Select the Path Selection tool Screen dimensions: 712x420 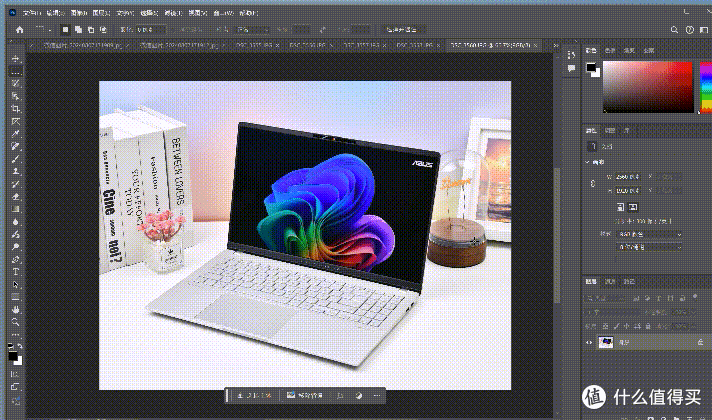[x=15, y=284]
